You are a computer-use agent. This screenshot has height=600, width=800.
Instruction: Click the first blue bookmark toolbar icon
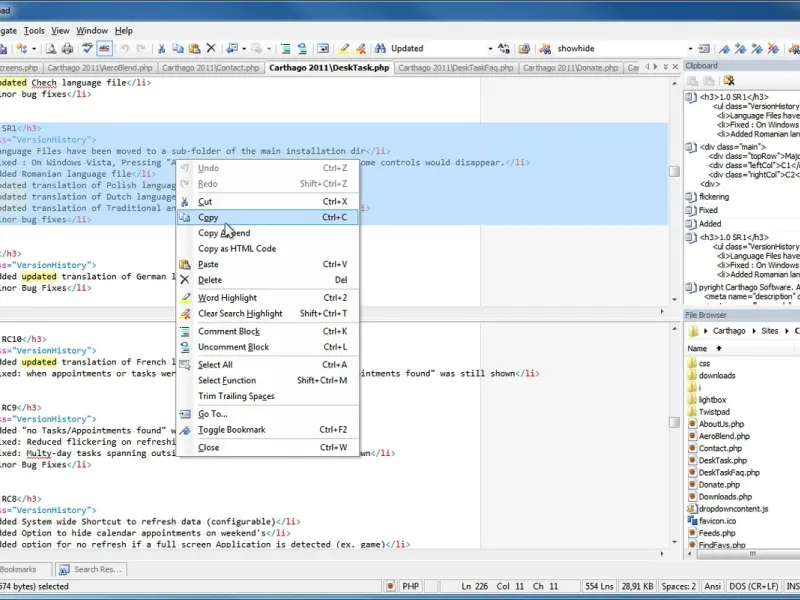tap(724, 48)
